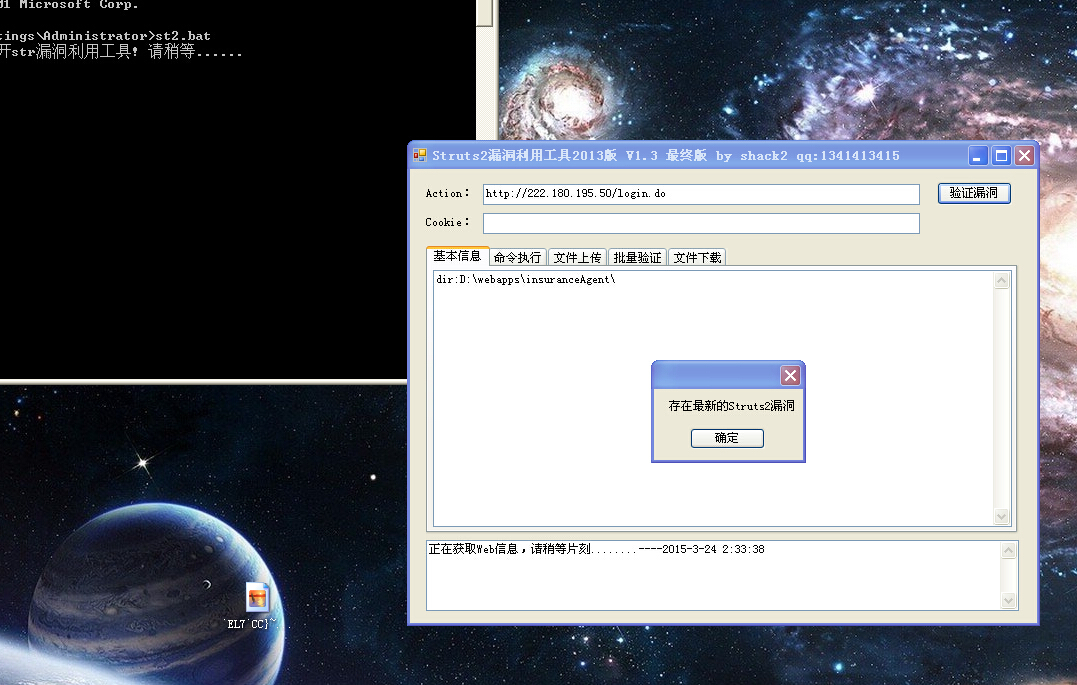Viewport: 1077px width, 685px height.
Task: Click info panel scrollbar up arrow
Action: [1001, 280]
